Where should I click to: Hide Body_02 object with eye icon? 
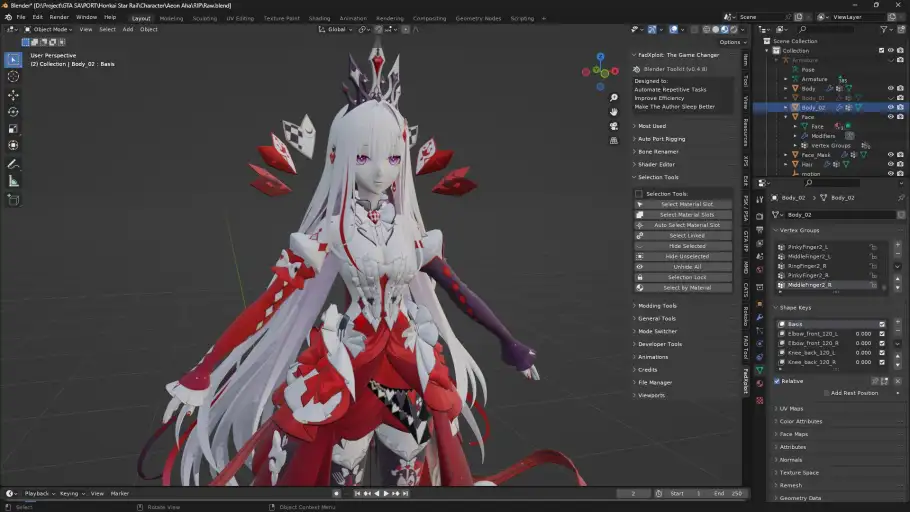(891, 107)
